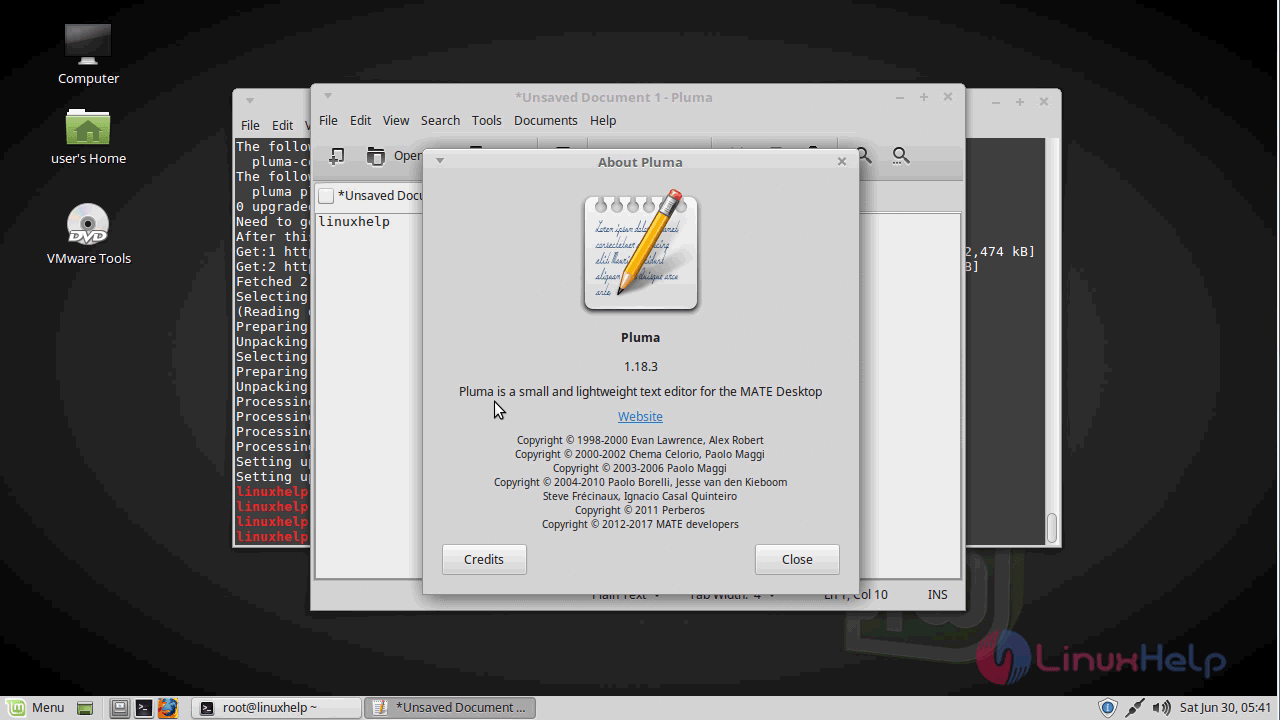Click the Open file icon in Pluma toolbar

(x=376, y=155)
